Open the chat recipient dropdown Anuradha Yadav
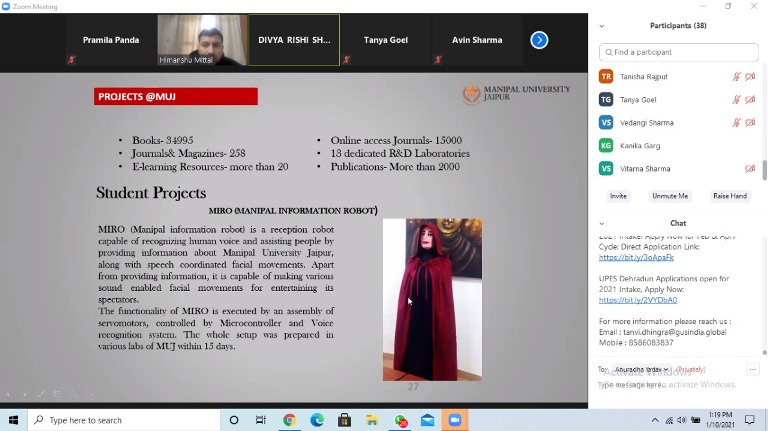The image size is (768, 431). pyautogui.click(x=640, y=369)
